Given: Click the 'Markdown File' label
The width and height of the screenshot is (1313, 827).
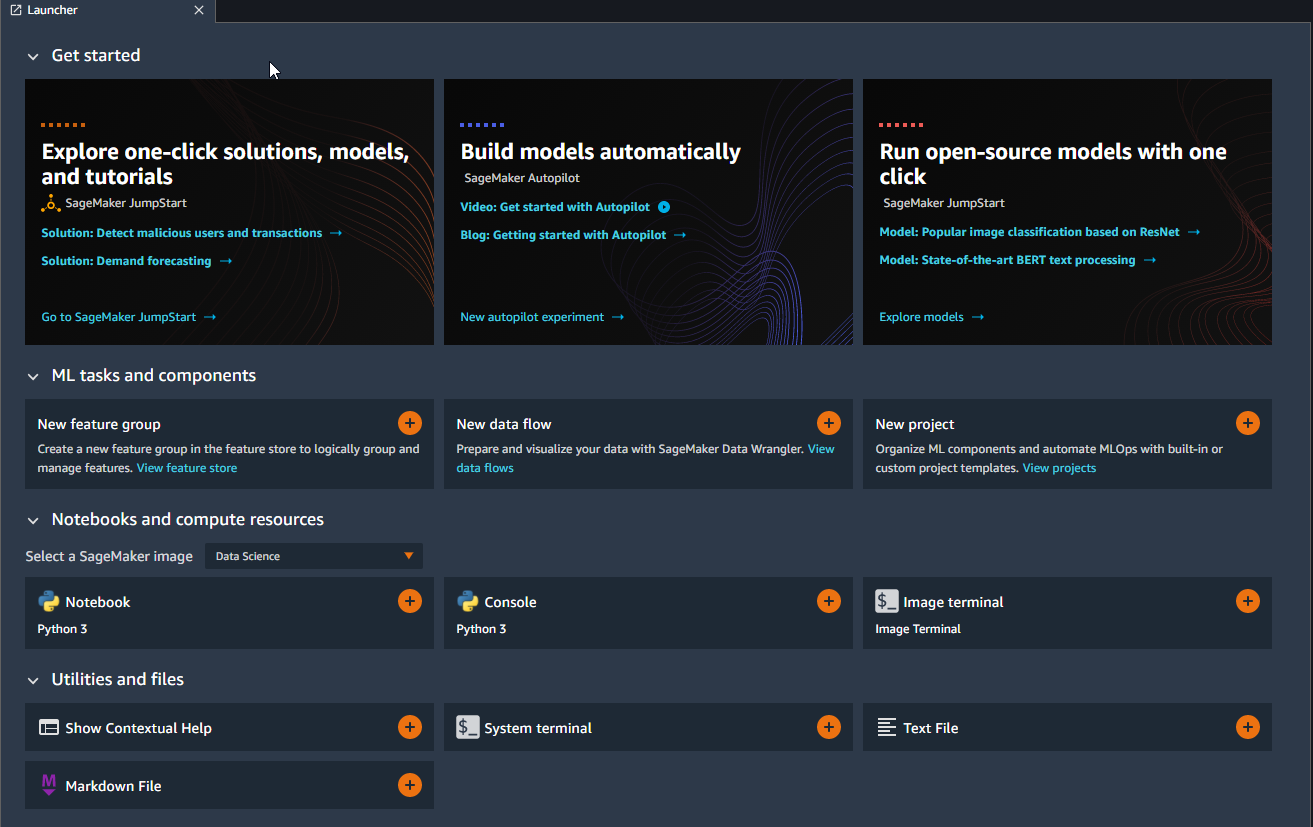Looking at the screenshot, I should tap(113, 786).
